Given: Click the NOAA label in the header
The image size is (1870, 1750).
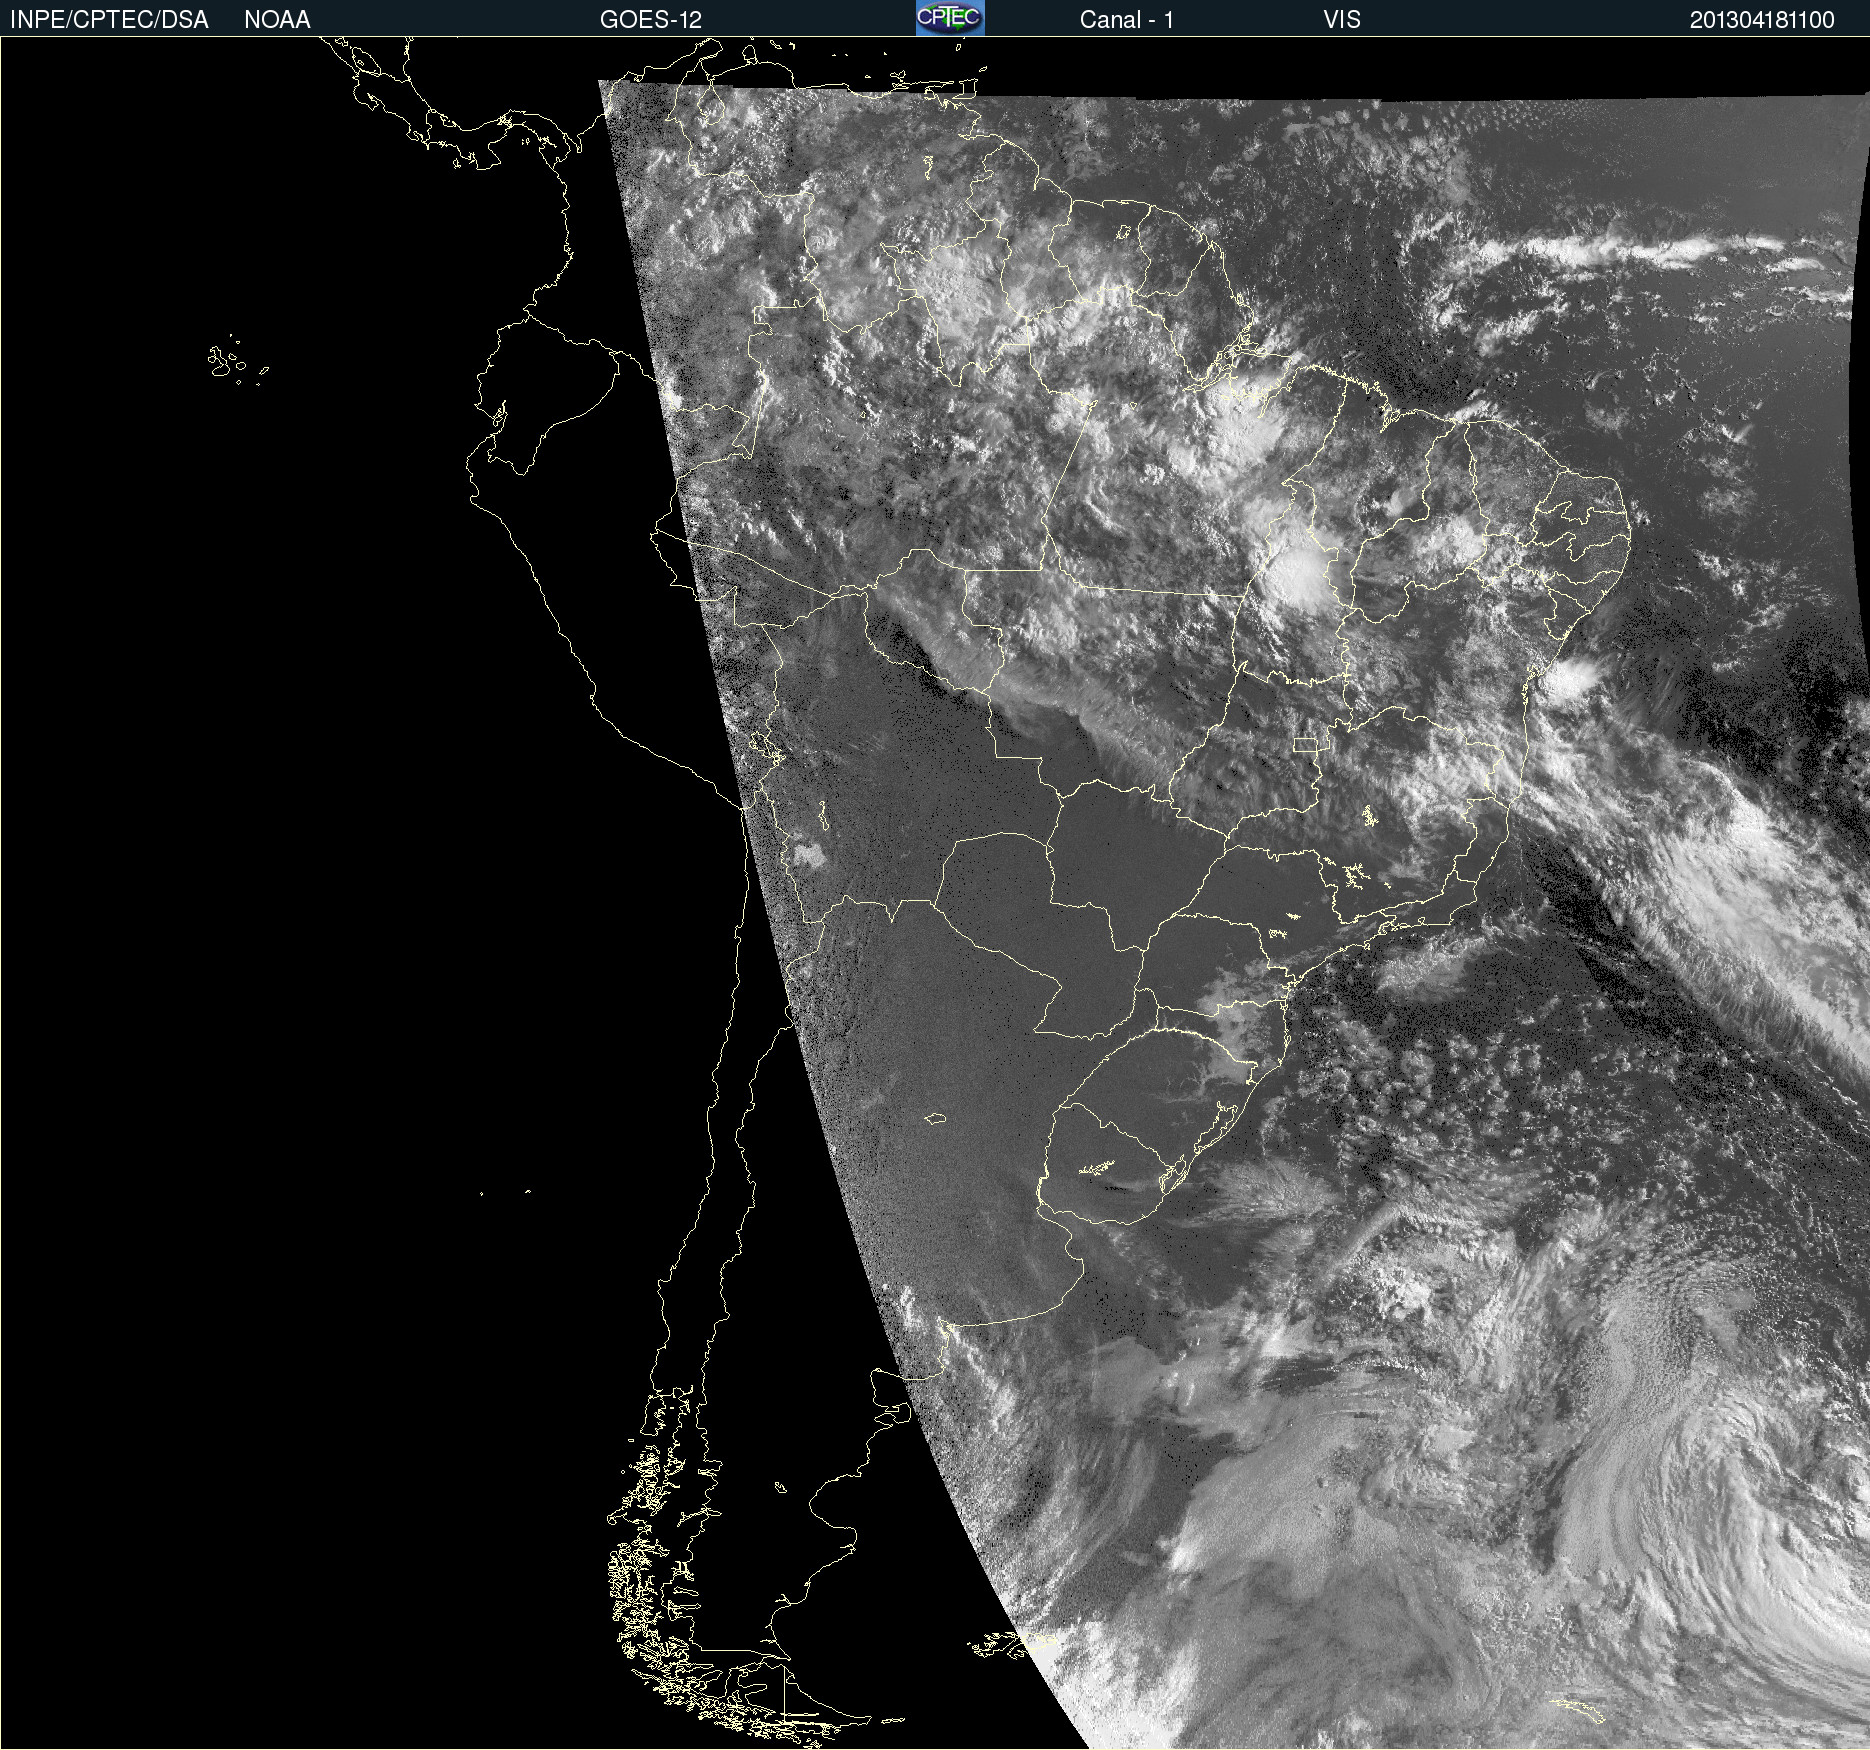Looking at the screenshot, I should point(277,20).
